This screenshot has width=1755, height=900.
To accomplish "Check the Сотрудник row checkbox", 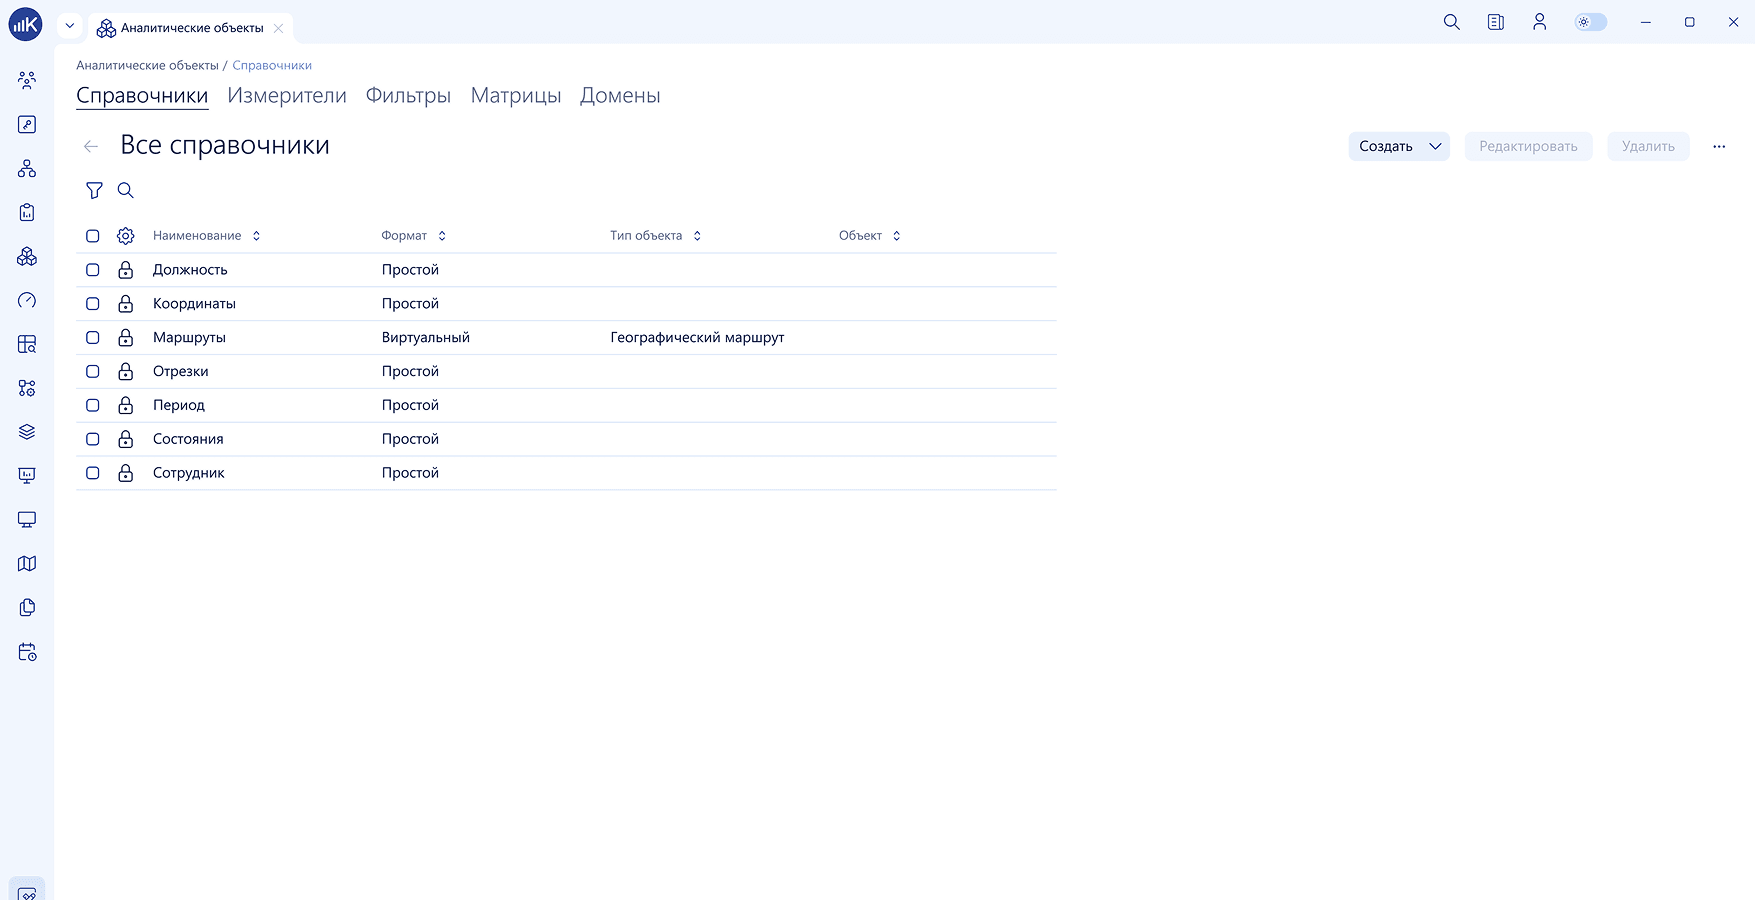I will (93, 473).
